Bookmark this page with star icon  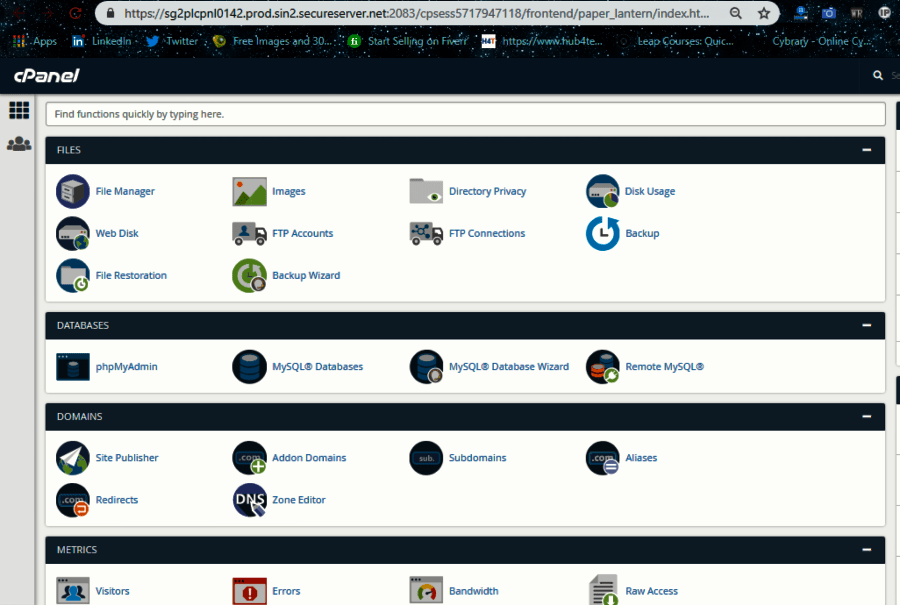pyautogui.click(x=763, y=13)
